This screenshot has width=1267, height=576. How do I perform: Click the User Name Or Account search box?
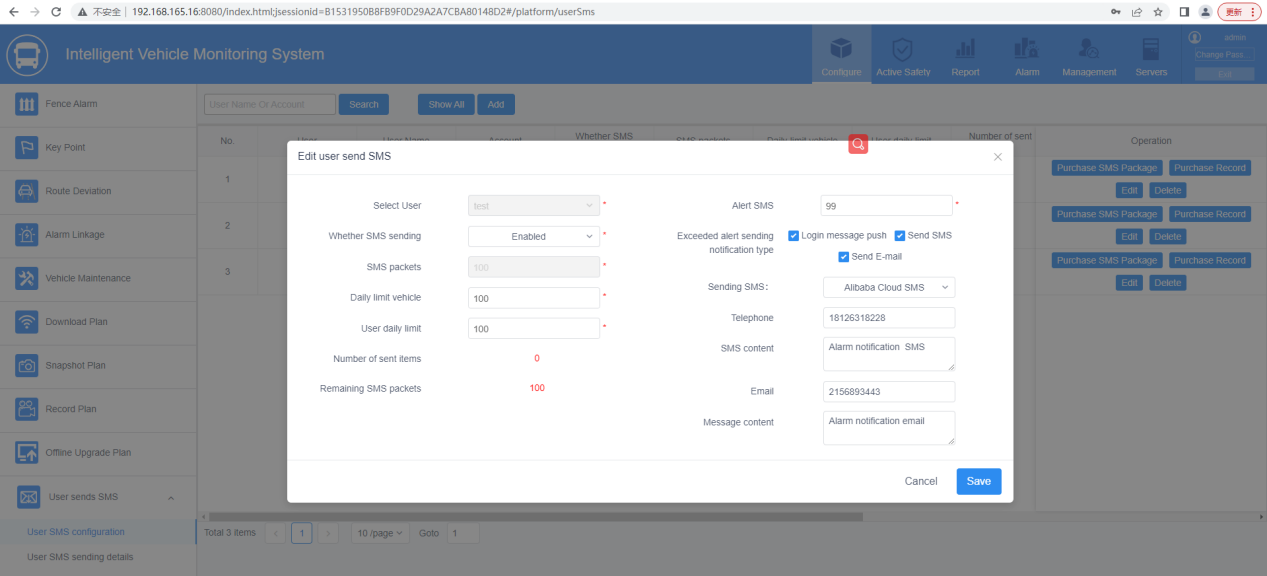tap(270, 104)
